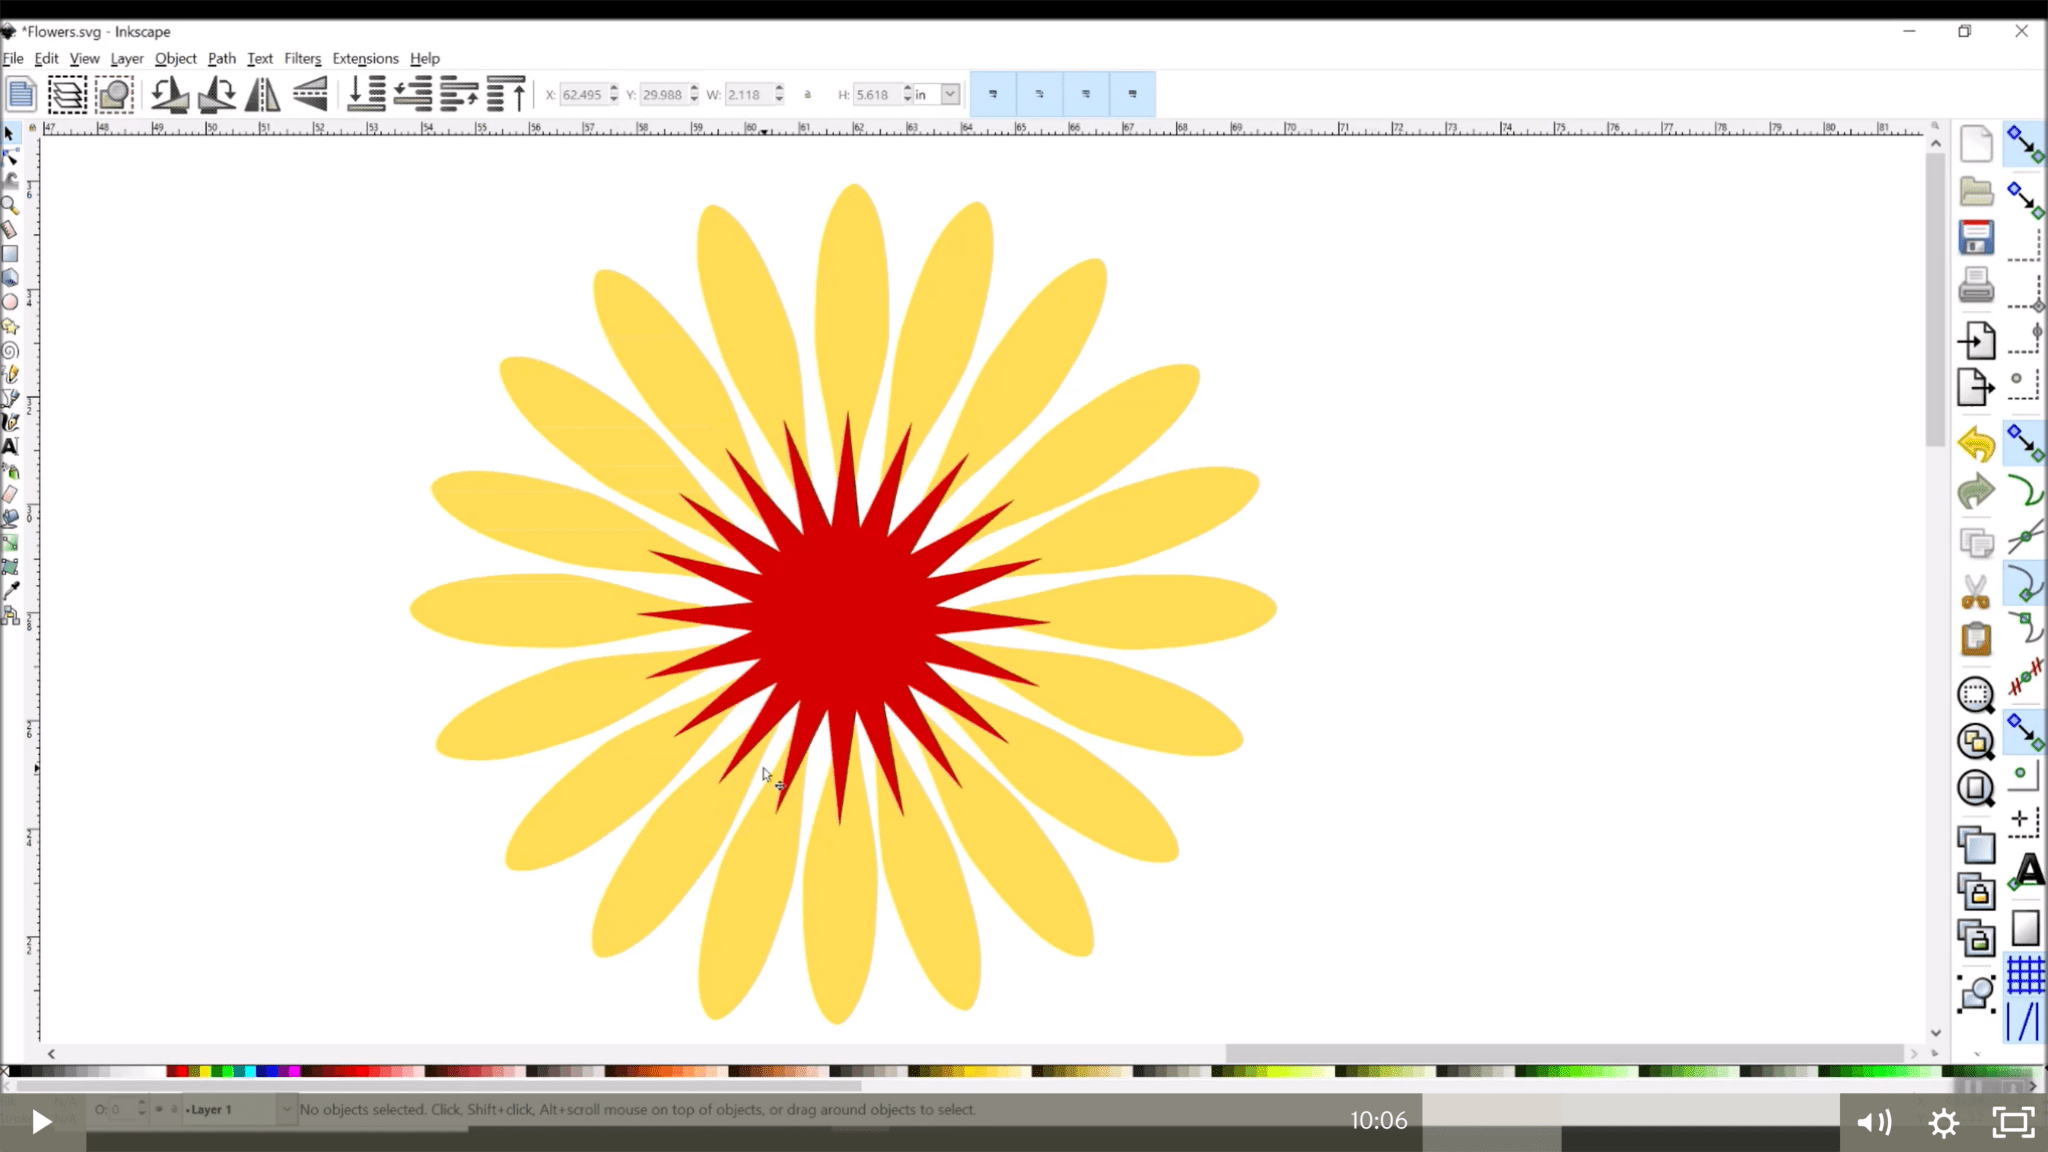The height and width of the screenshot is (1152, 2048).
Task: Undo the last action via commands bar
Action: 1976,445
